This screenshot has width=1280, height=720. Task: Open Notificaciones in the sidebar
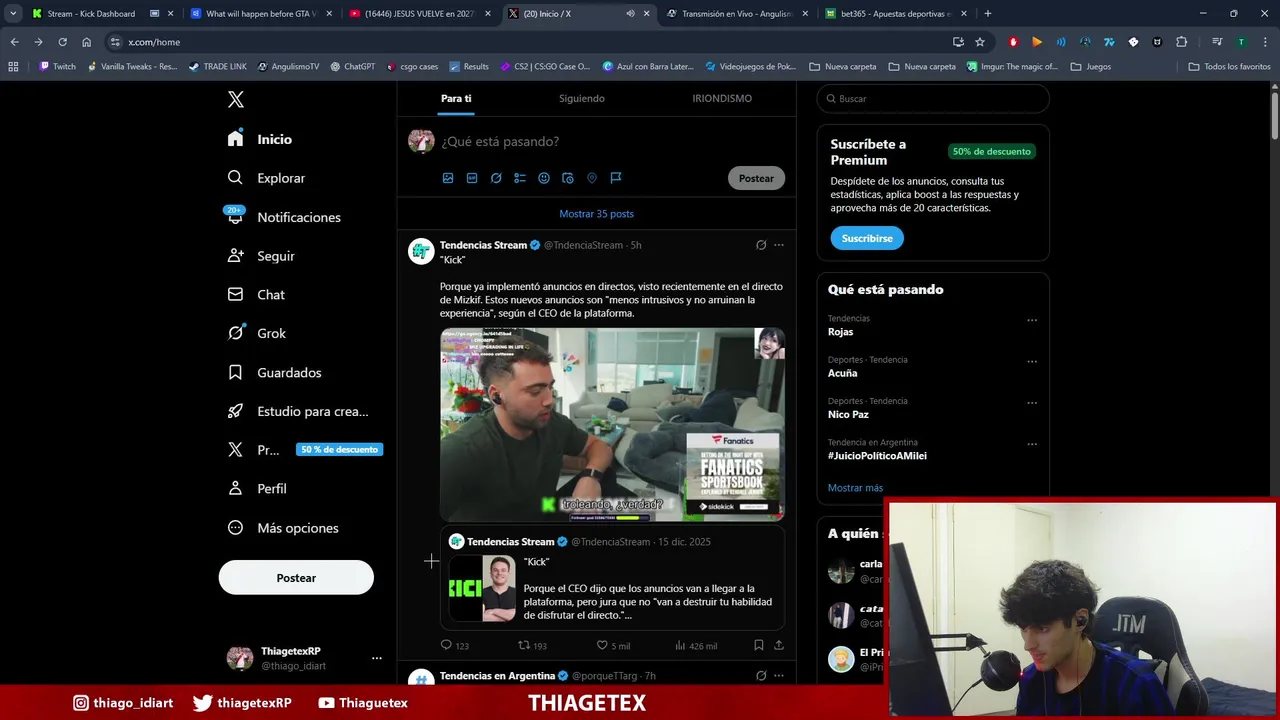(284, 217)
